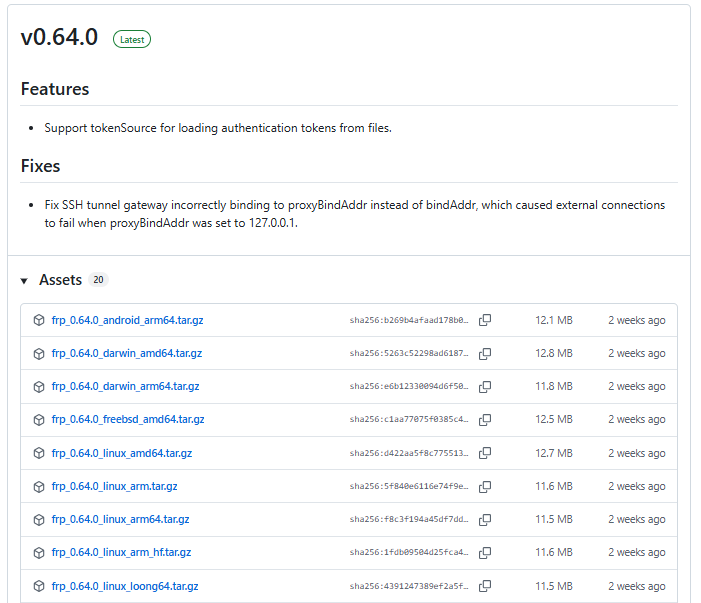This screenshot has width=701, height=603.
Task: Click the 12.8 MB file size
Action: point(554,353)
